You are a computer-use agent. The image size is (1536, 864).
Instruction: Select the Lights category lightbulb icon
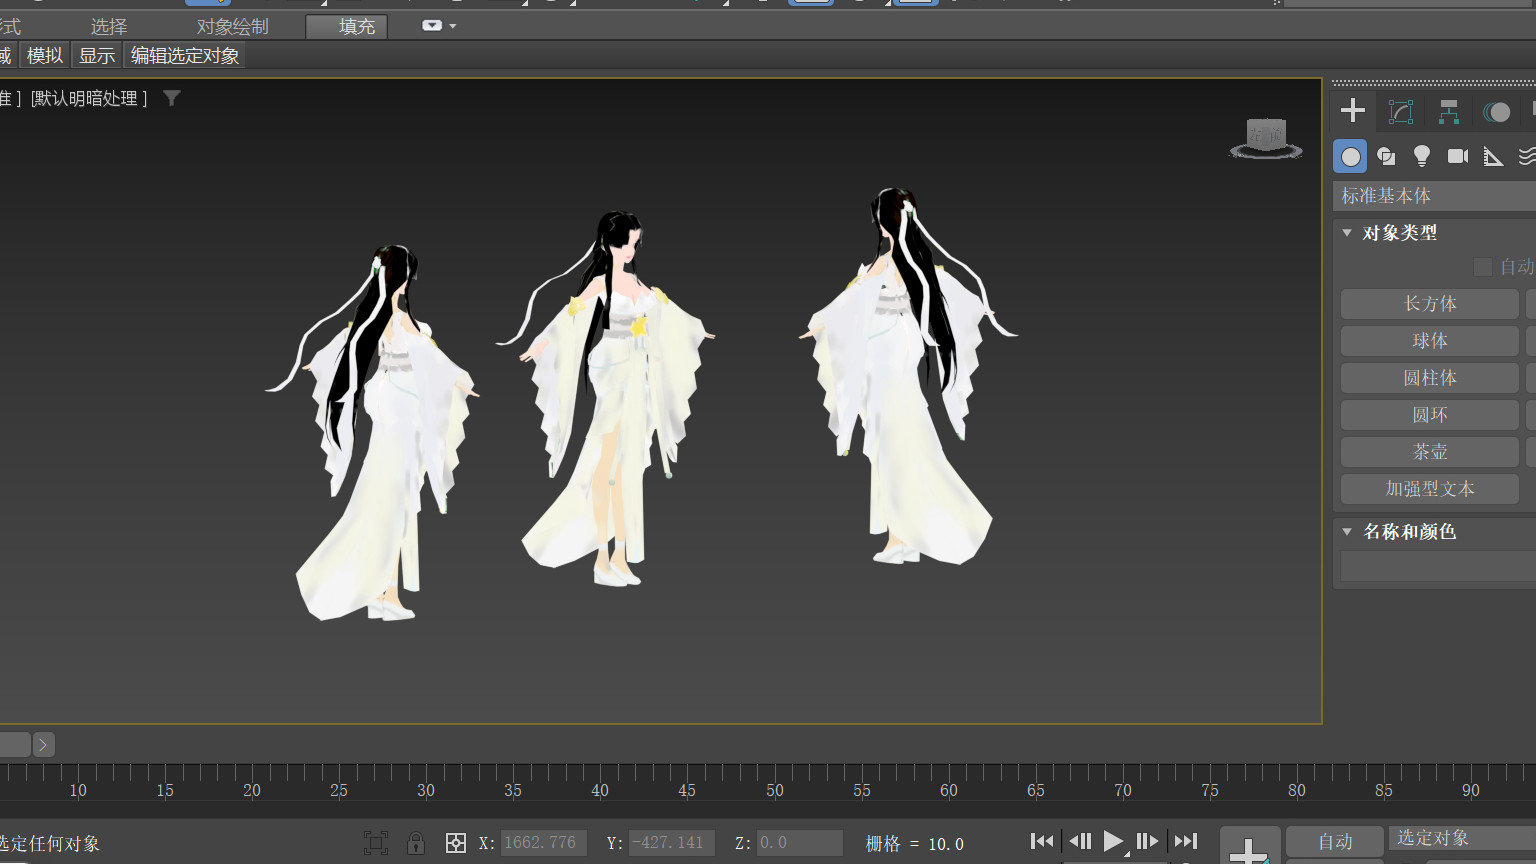coord(1421,156)
